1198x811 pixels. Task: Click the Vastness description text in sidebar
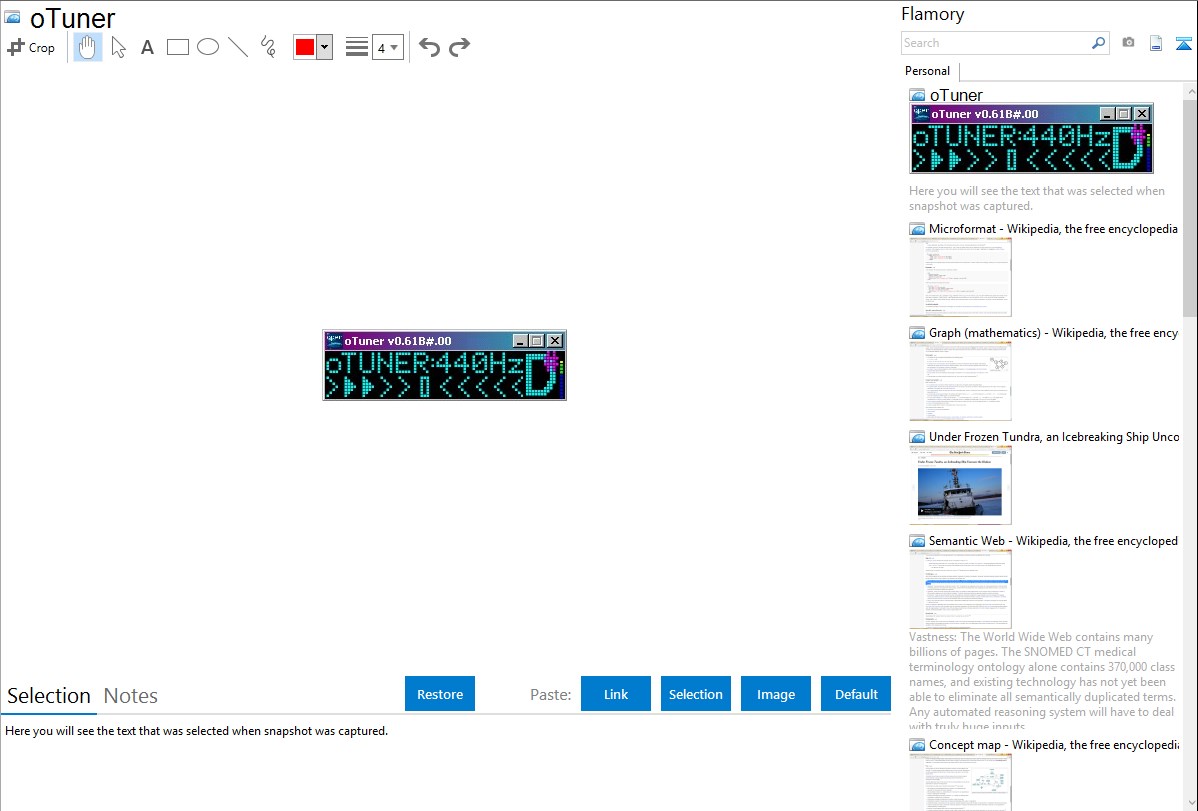point(1043,681)
